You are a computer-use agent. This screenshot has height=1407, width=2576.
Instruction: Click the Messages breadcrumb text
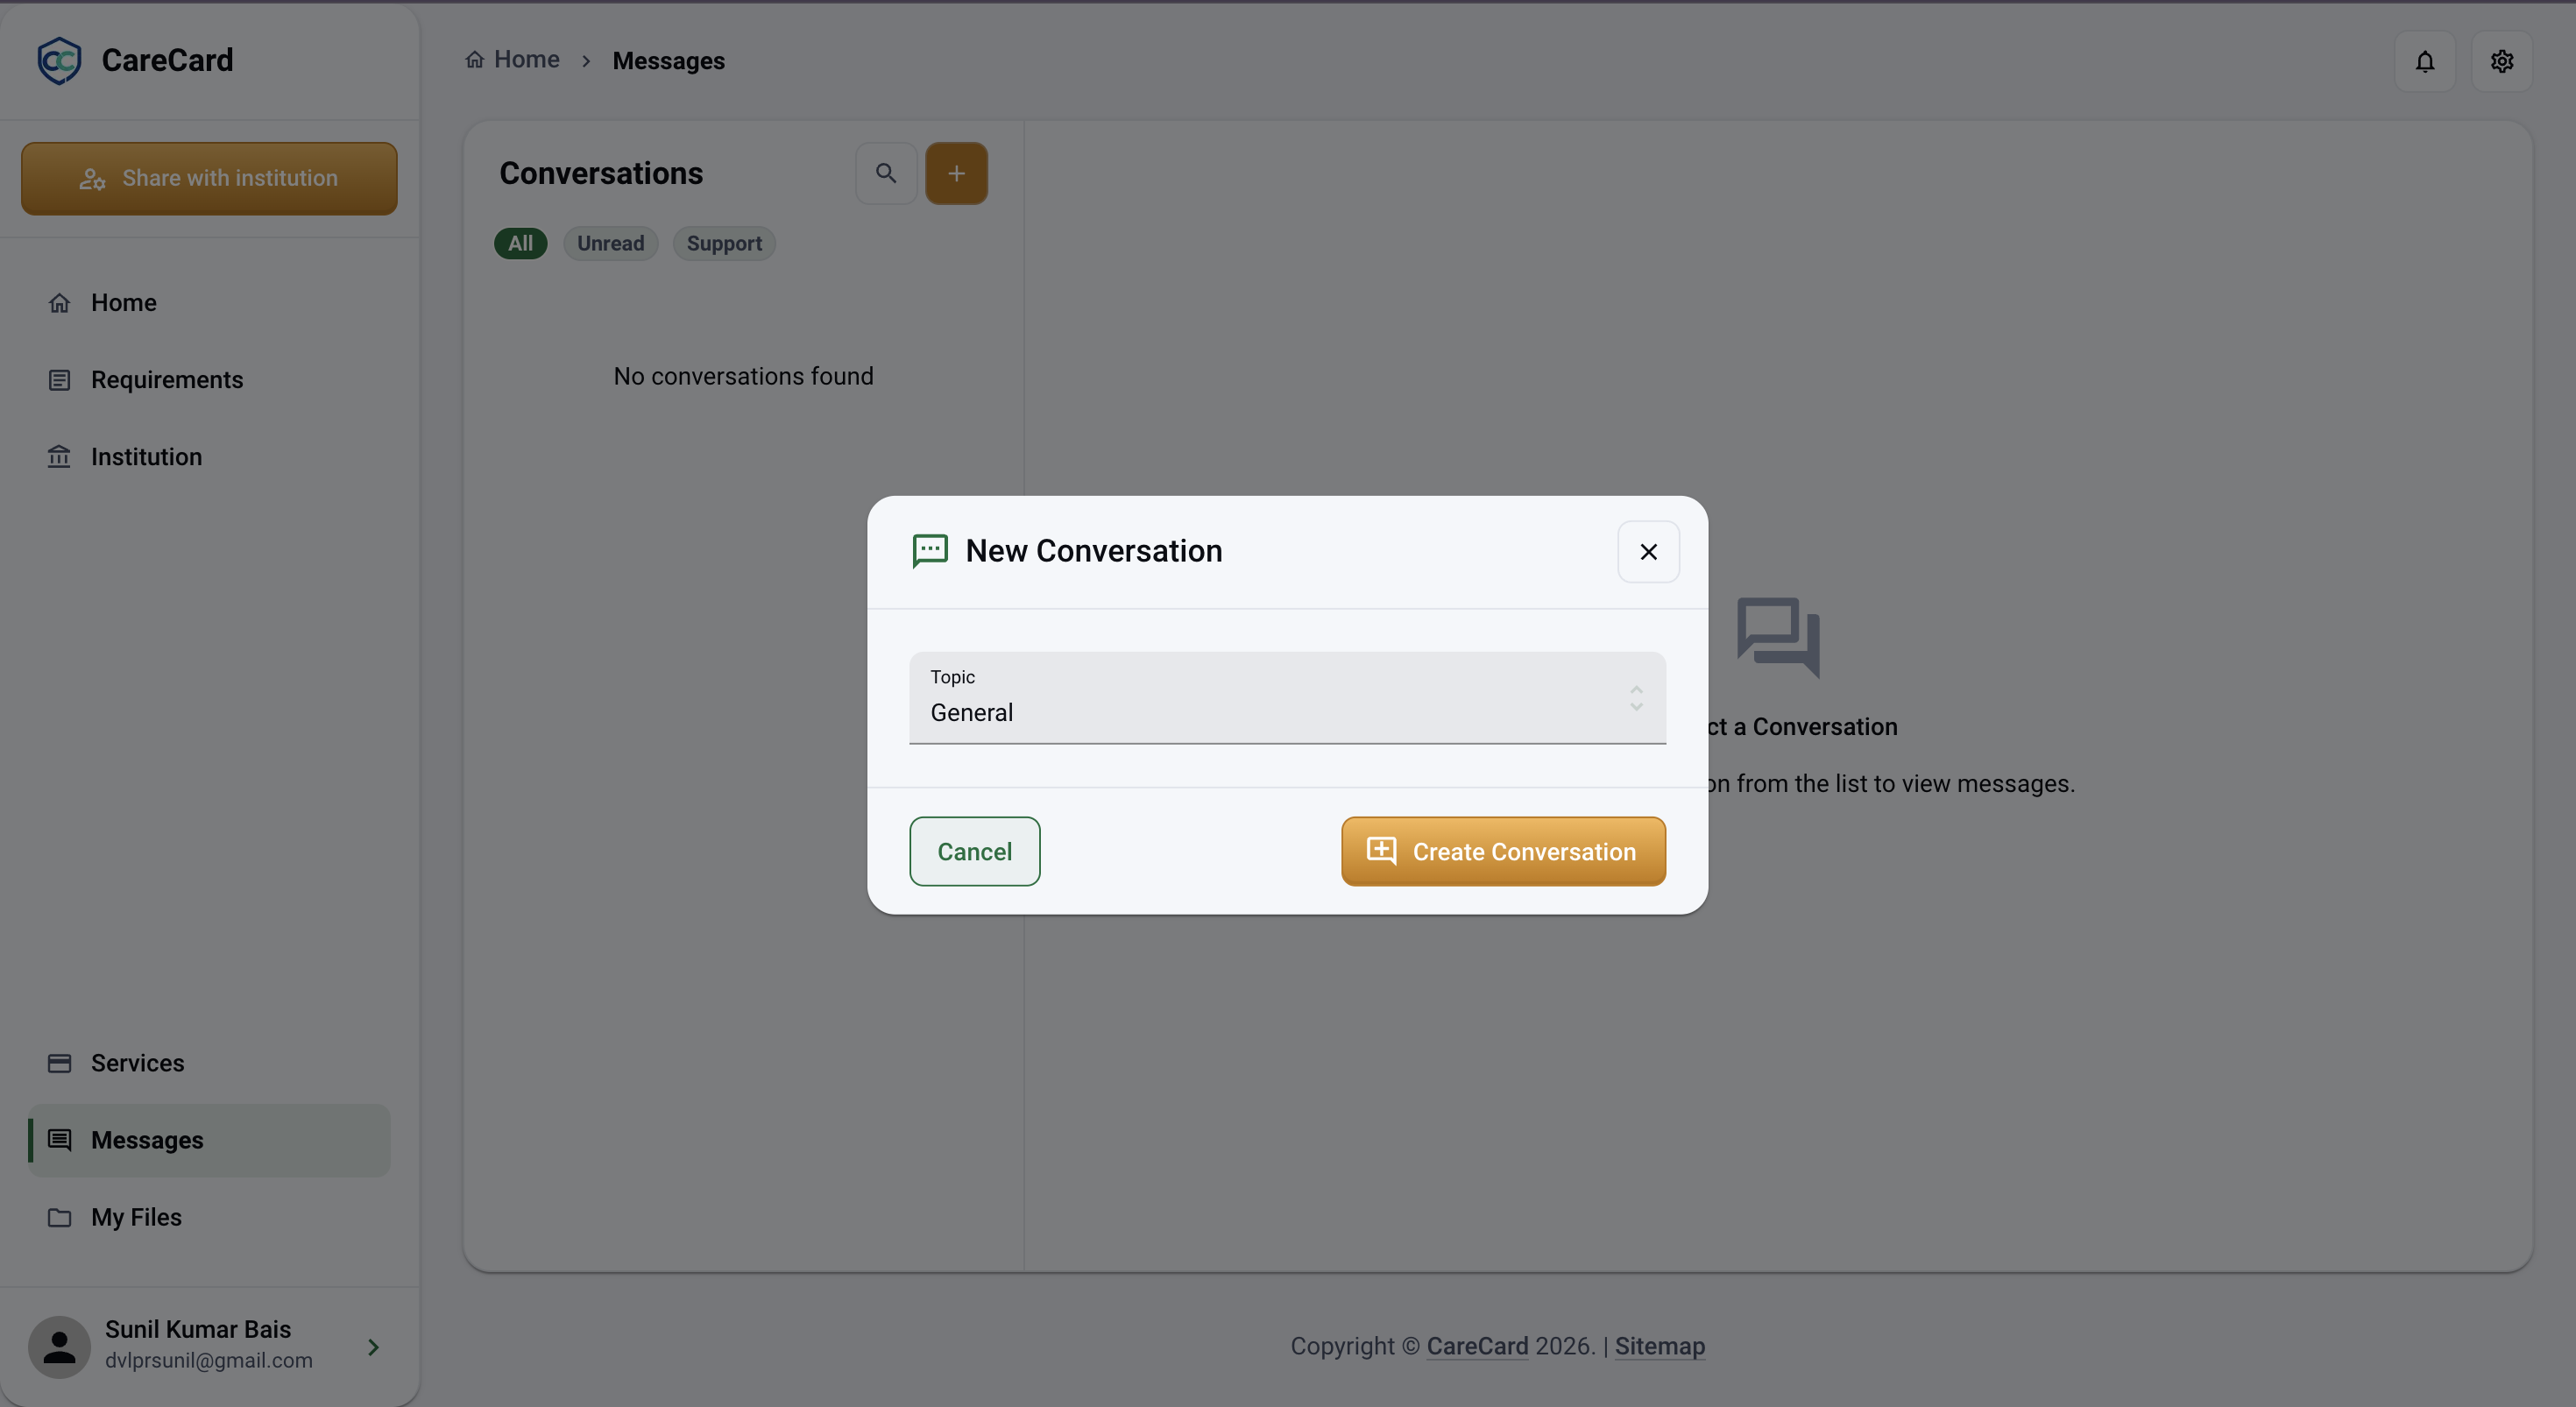(x=668, y=61)
